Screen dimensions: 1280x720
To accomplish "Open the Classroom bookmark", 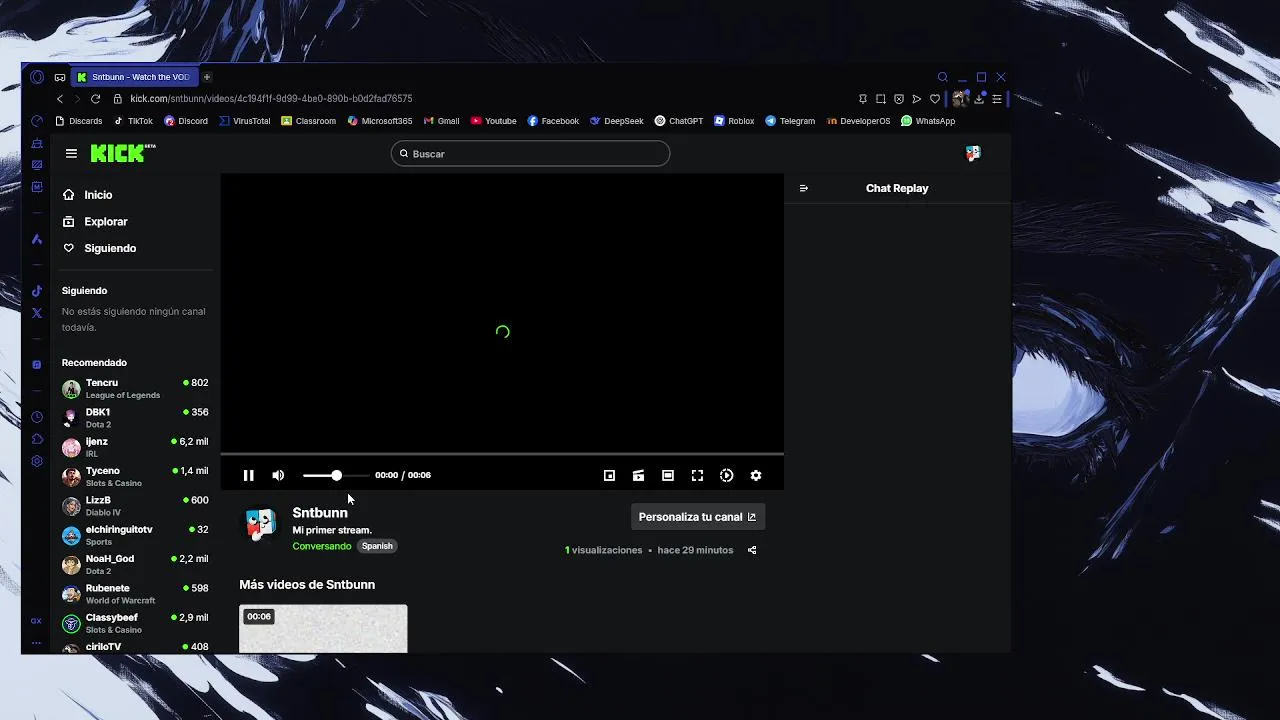I will pyautogui.click(x=308, y=121).
